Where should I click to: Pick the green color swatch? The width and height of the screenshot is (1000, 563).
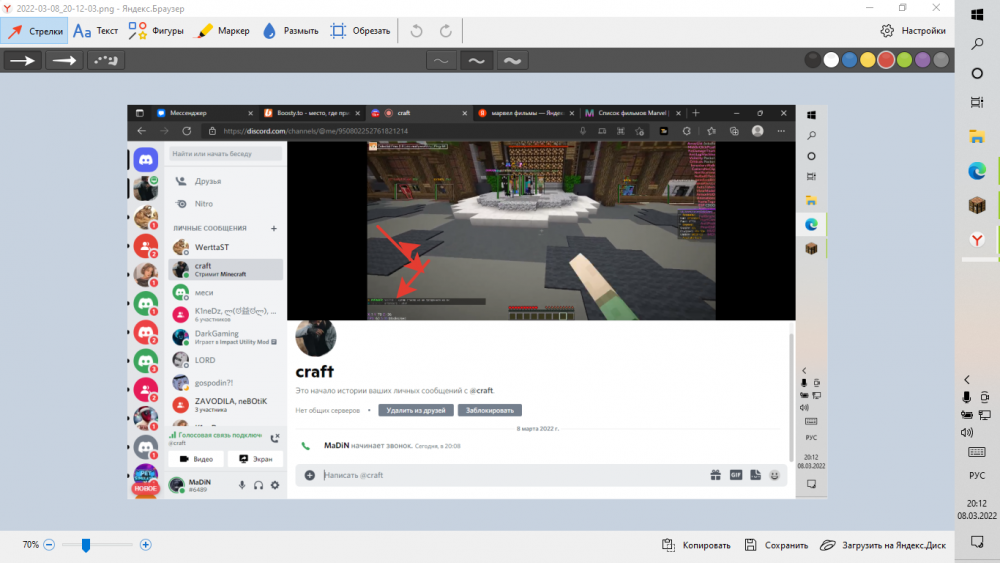pos(904,60)
